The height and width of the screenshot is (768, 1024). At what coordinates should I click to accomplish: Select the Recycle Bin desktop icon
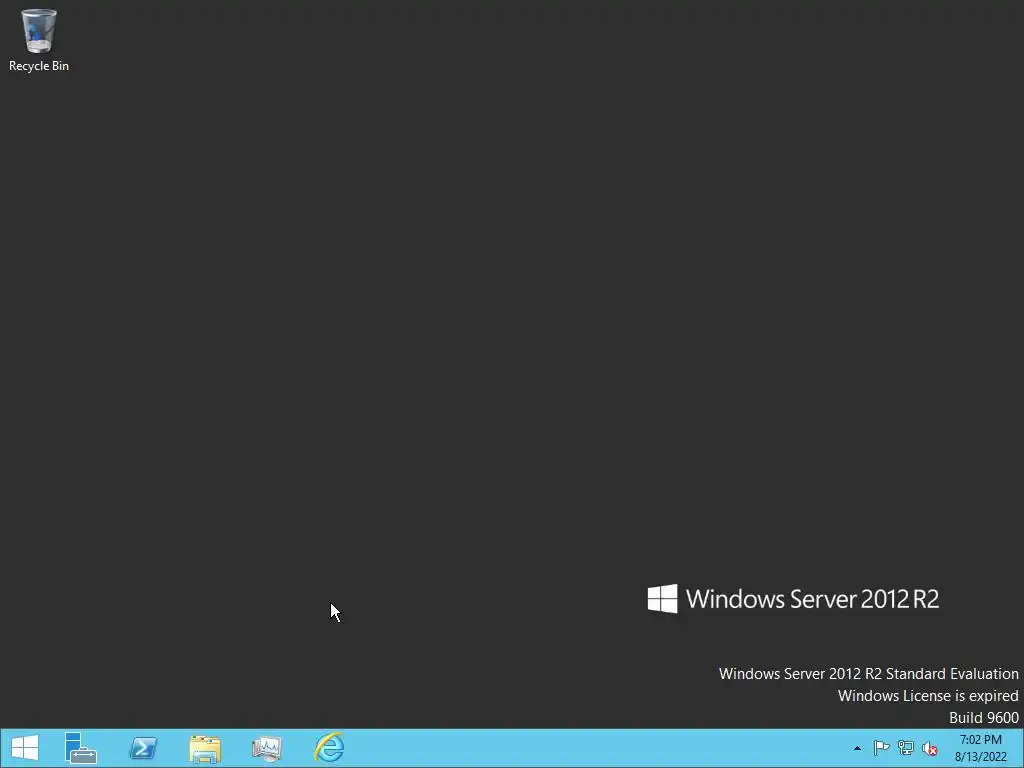pyautogui.click(x=39, y=40)
